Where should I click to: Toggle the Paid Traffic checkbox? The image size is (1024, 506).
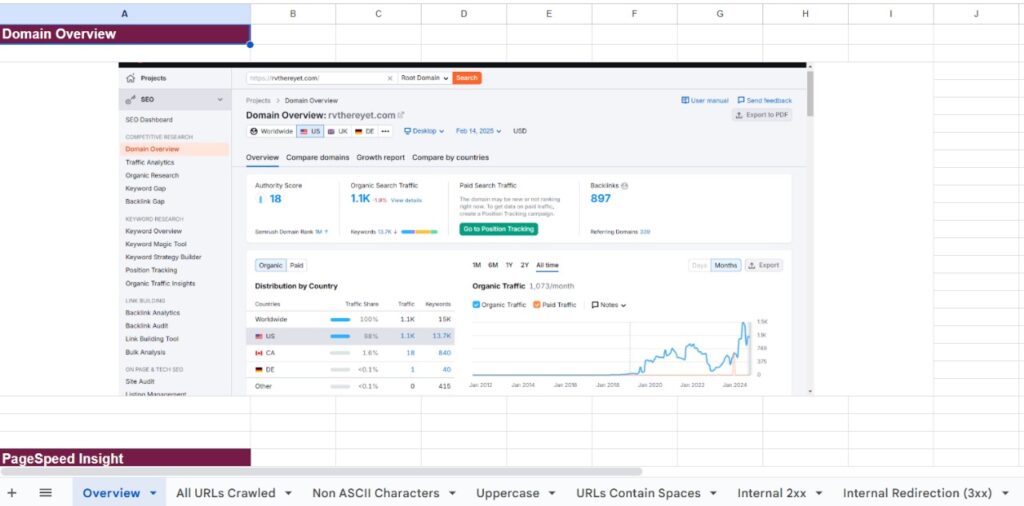[537, 305]
